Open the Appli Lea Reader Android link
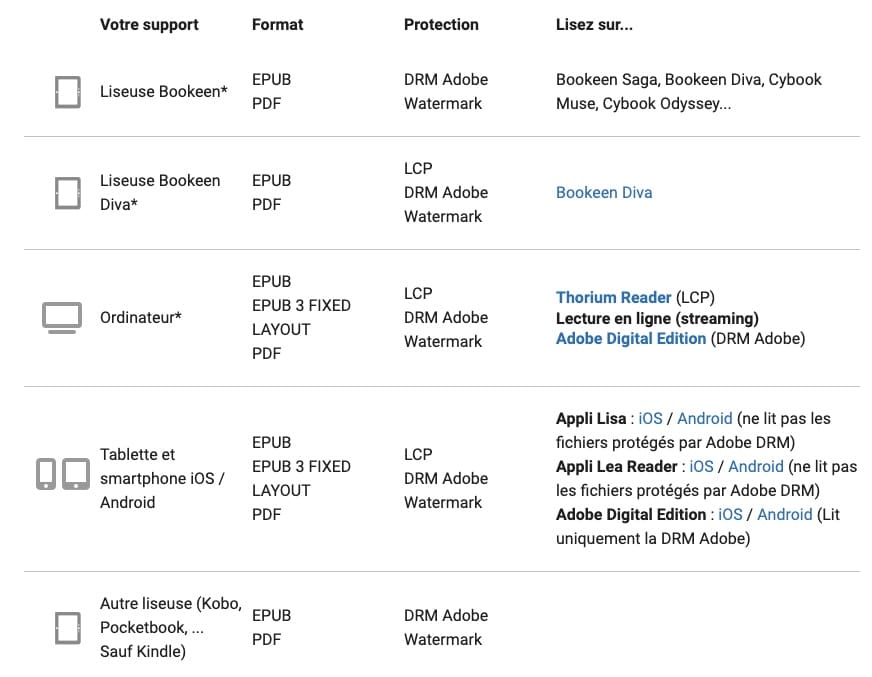Screen dimensions: 872x677 (756, 466)
